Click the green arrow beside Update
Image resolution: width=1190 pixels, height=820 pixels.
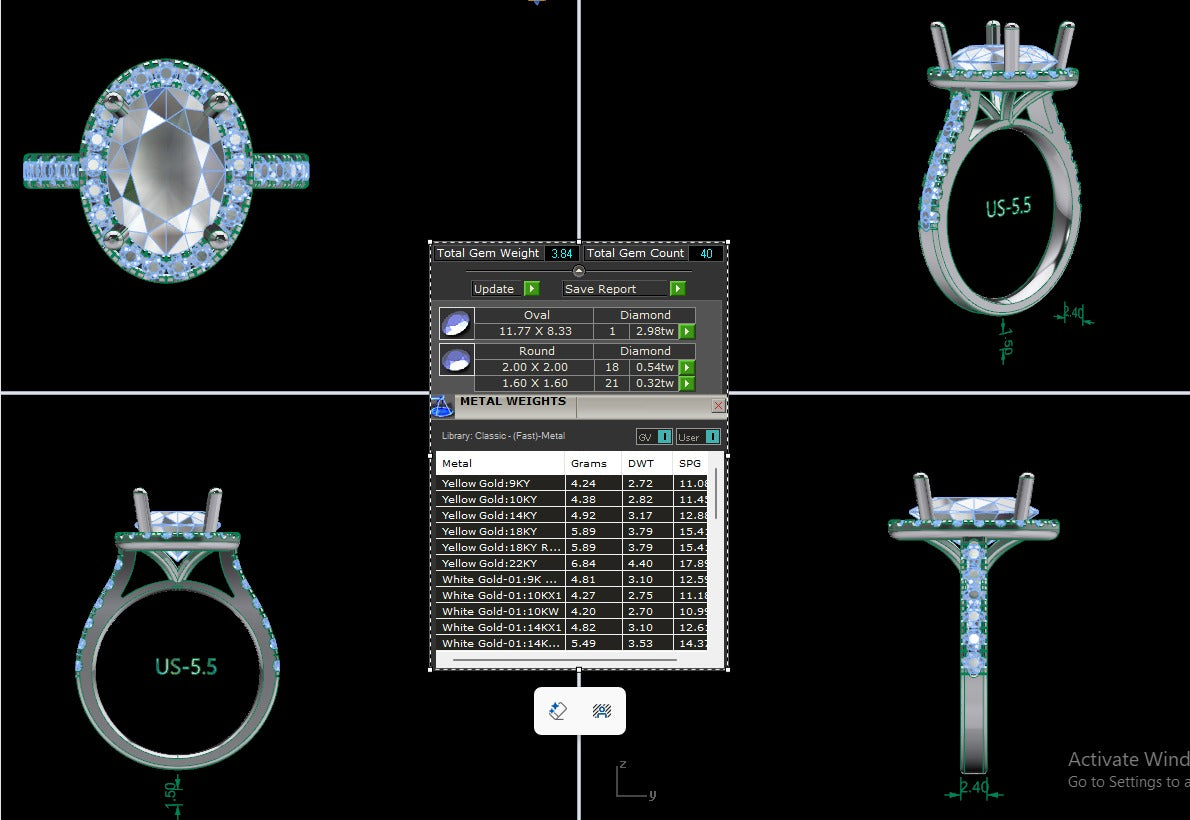(x=532, y=289)
